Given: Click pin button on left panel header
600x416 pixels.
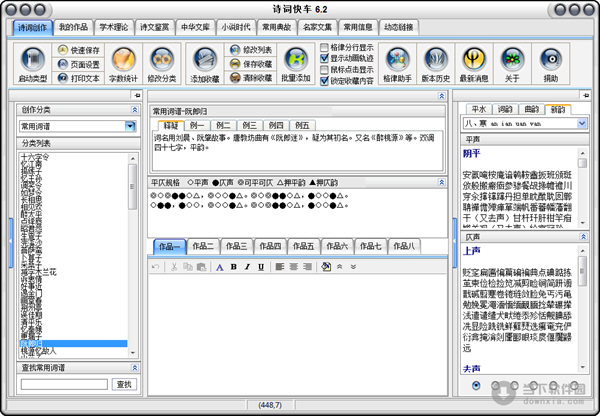Looking at the screenshot, I should pyautogui.click(x=137, y=95).
